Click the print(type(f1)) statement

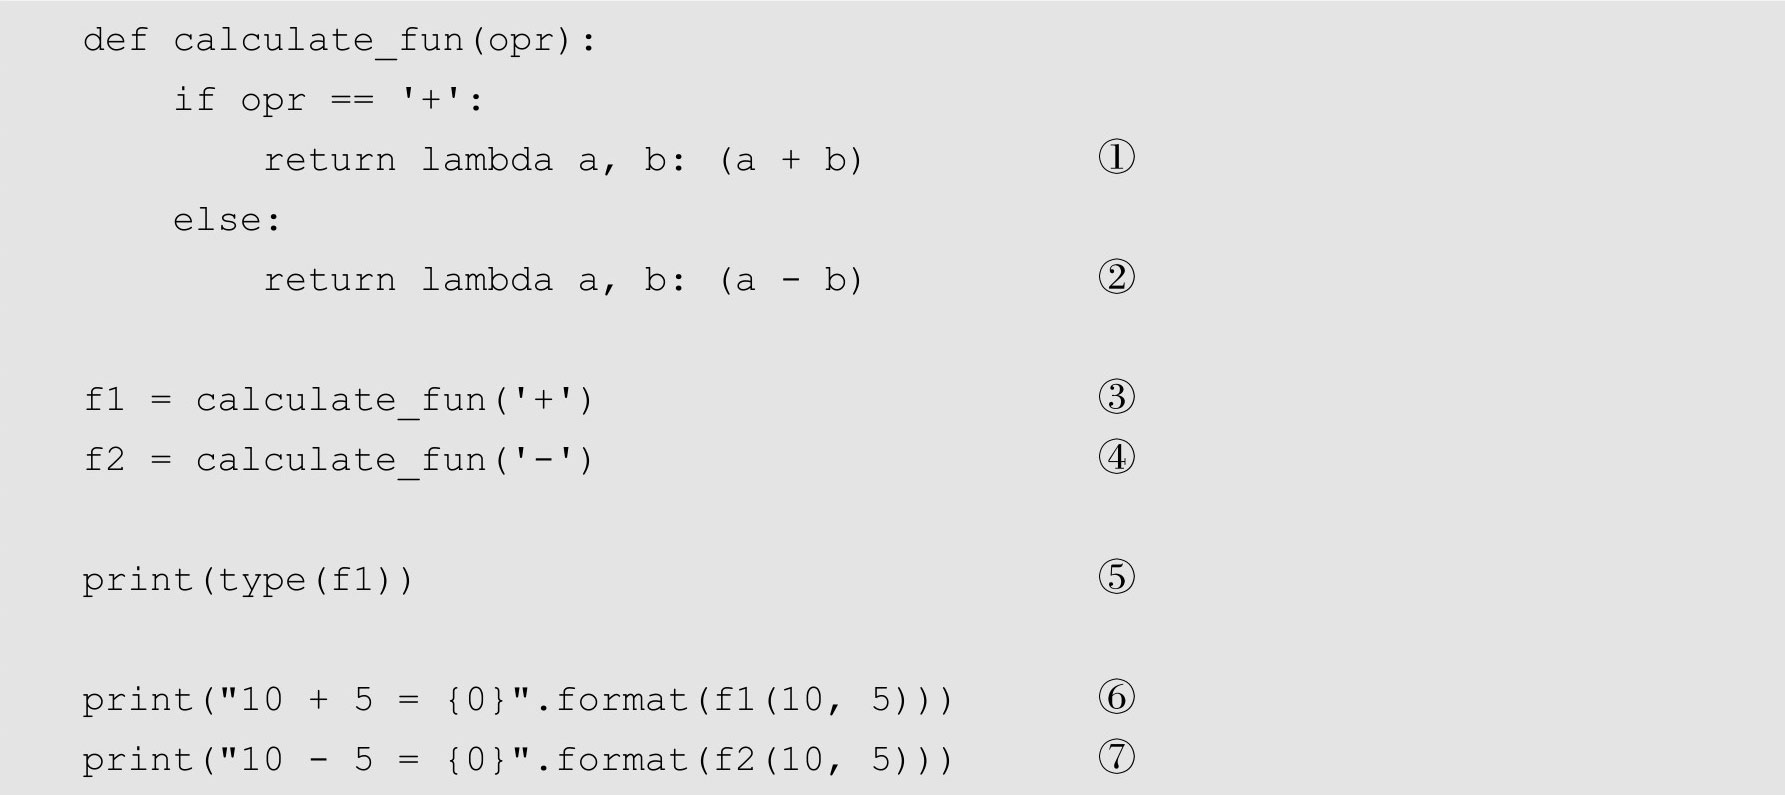[x=248, y=581]
